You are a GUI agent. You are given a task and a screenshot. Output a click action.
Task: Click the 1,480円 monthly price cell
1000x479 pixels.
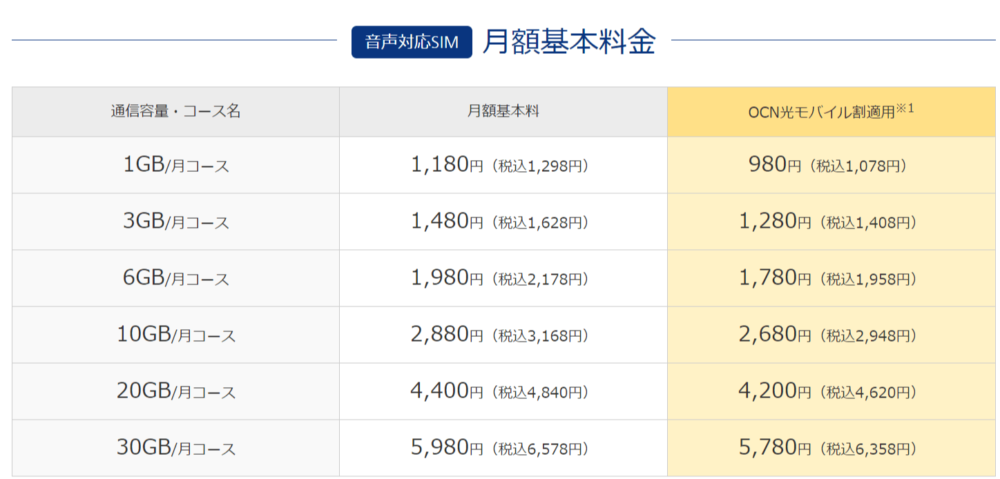pyautogui.click(x=503, y=221)
